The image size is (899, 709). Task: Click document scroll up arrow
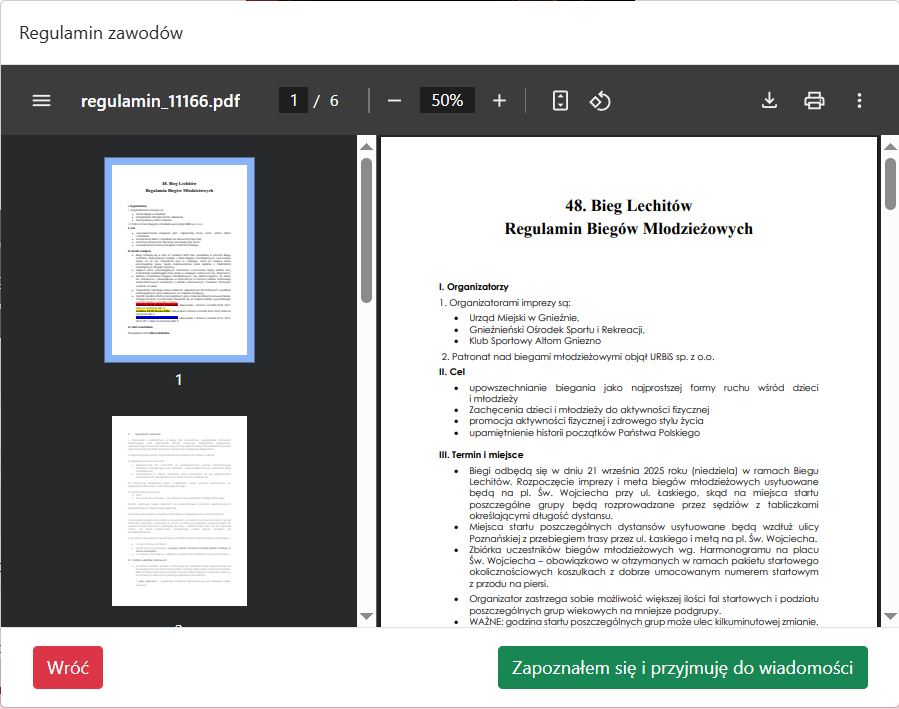coord(890,147)
